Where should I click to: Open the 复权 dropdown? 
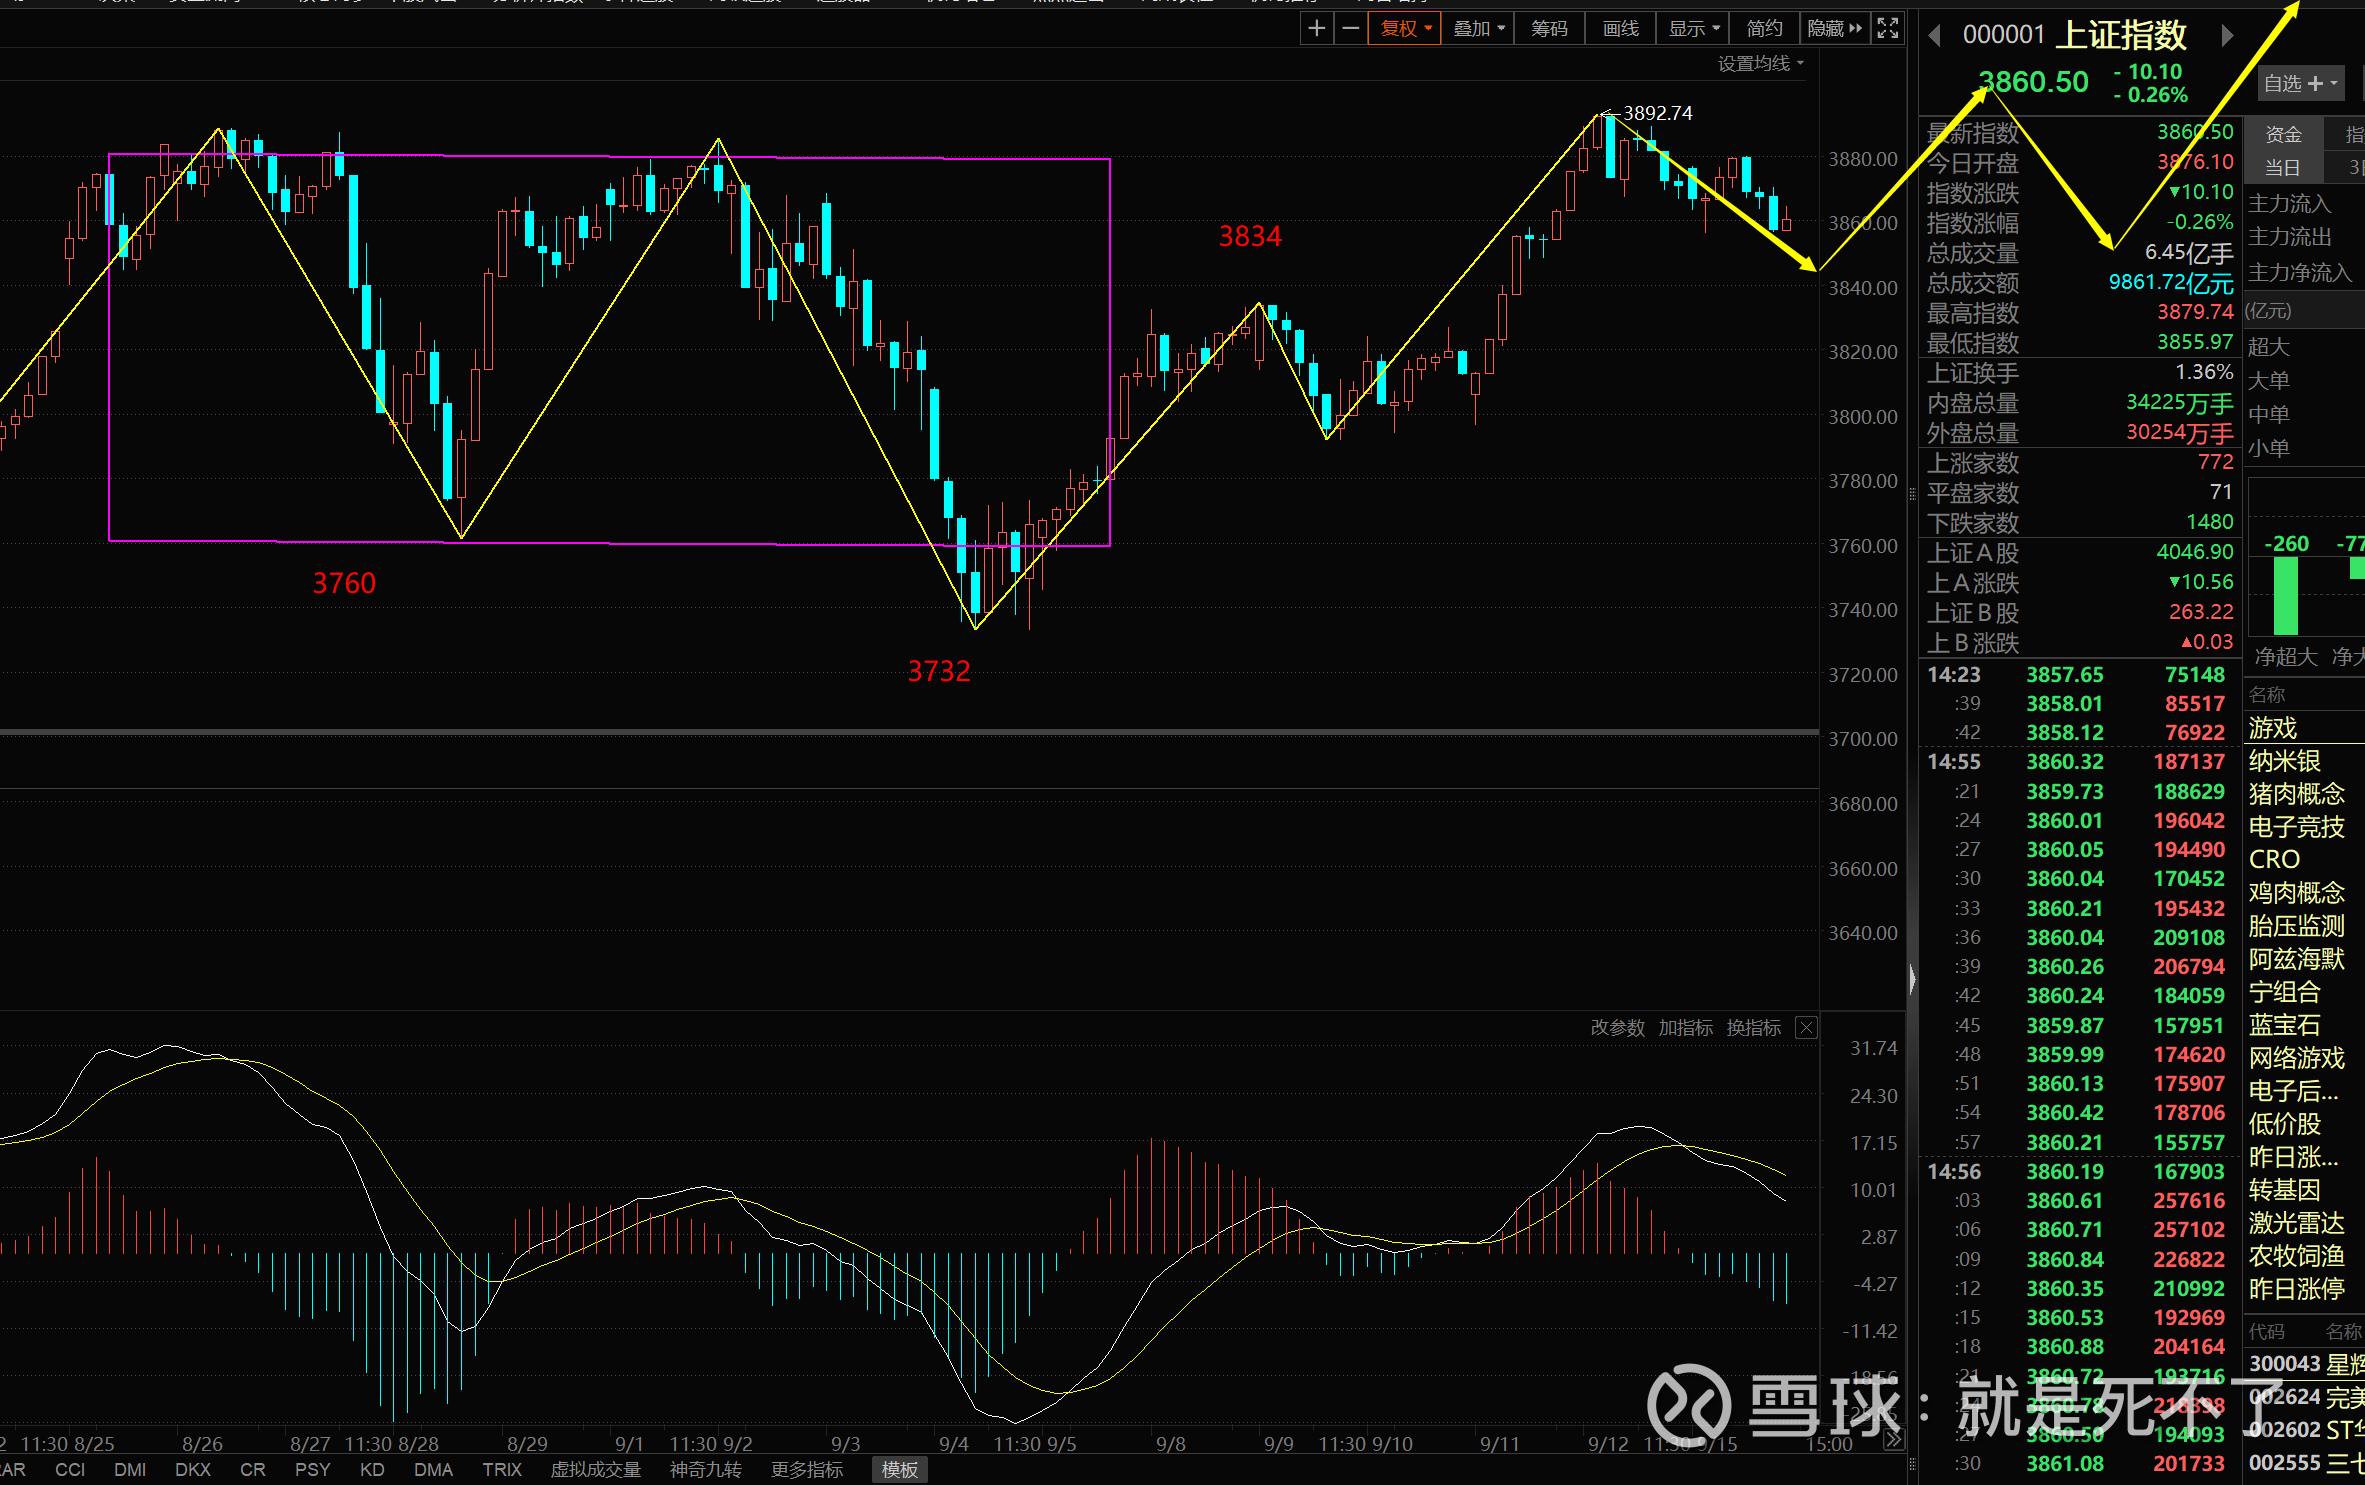(x=1405, y=29)
